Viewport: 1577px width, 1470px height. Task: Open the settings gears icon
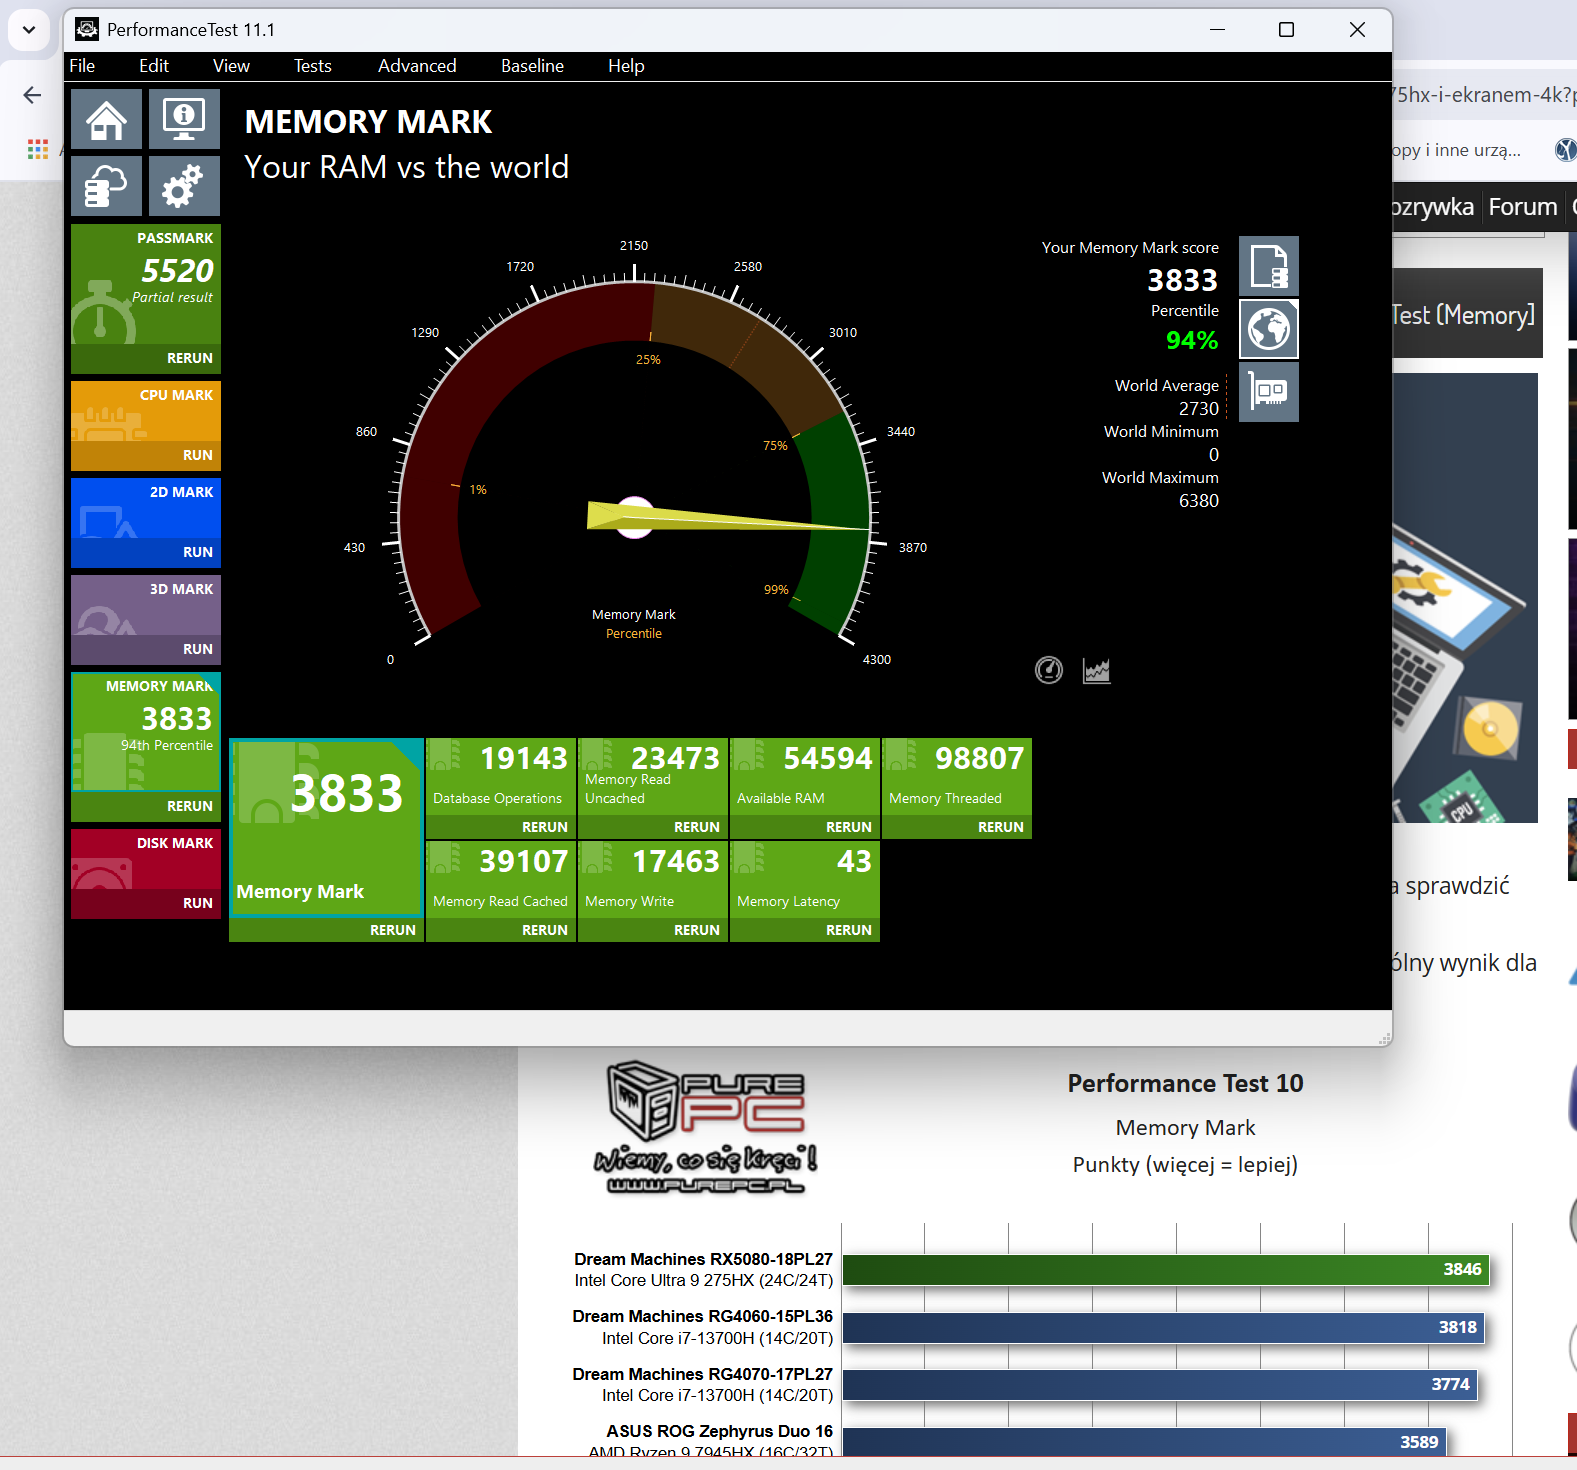184,186
